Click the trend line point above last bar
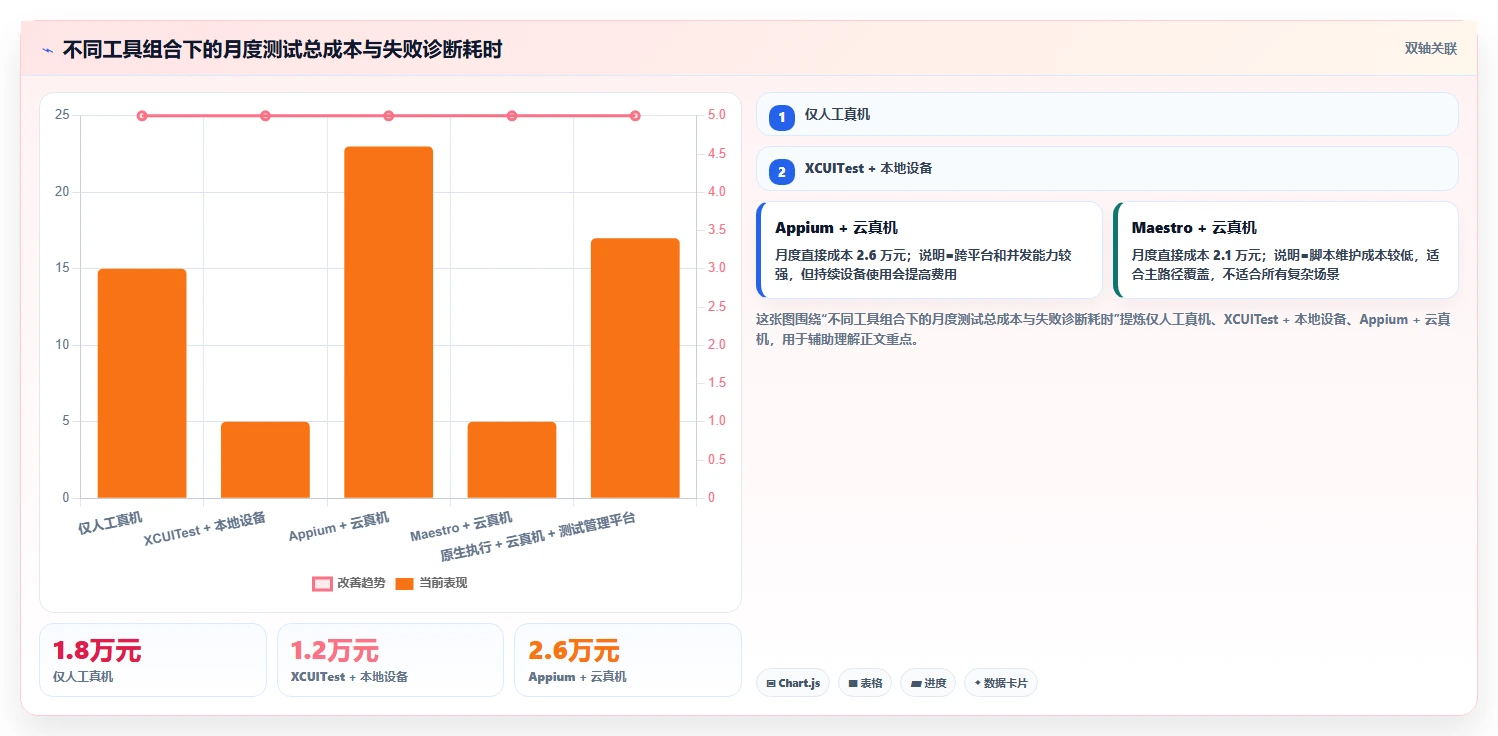1498x736 pixels. (x=635, y=116)
